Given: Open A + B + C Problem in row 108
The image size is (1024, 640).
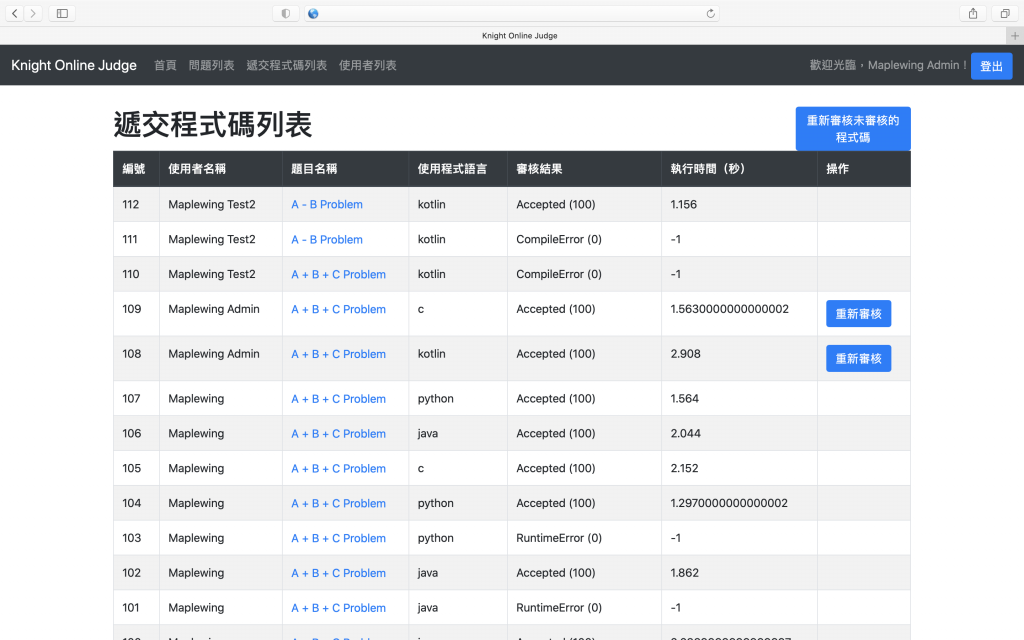Looking at the screenshot, I should (x=338, y=354).
